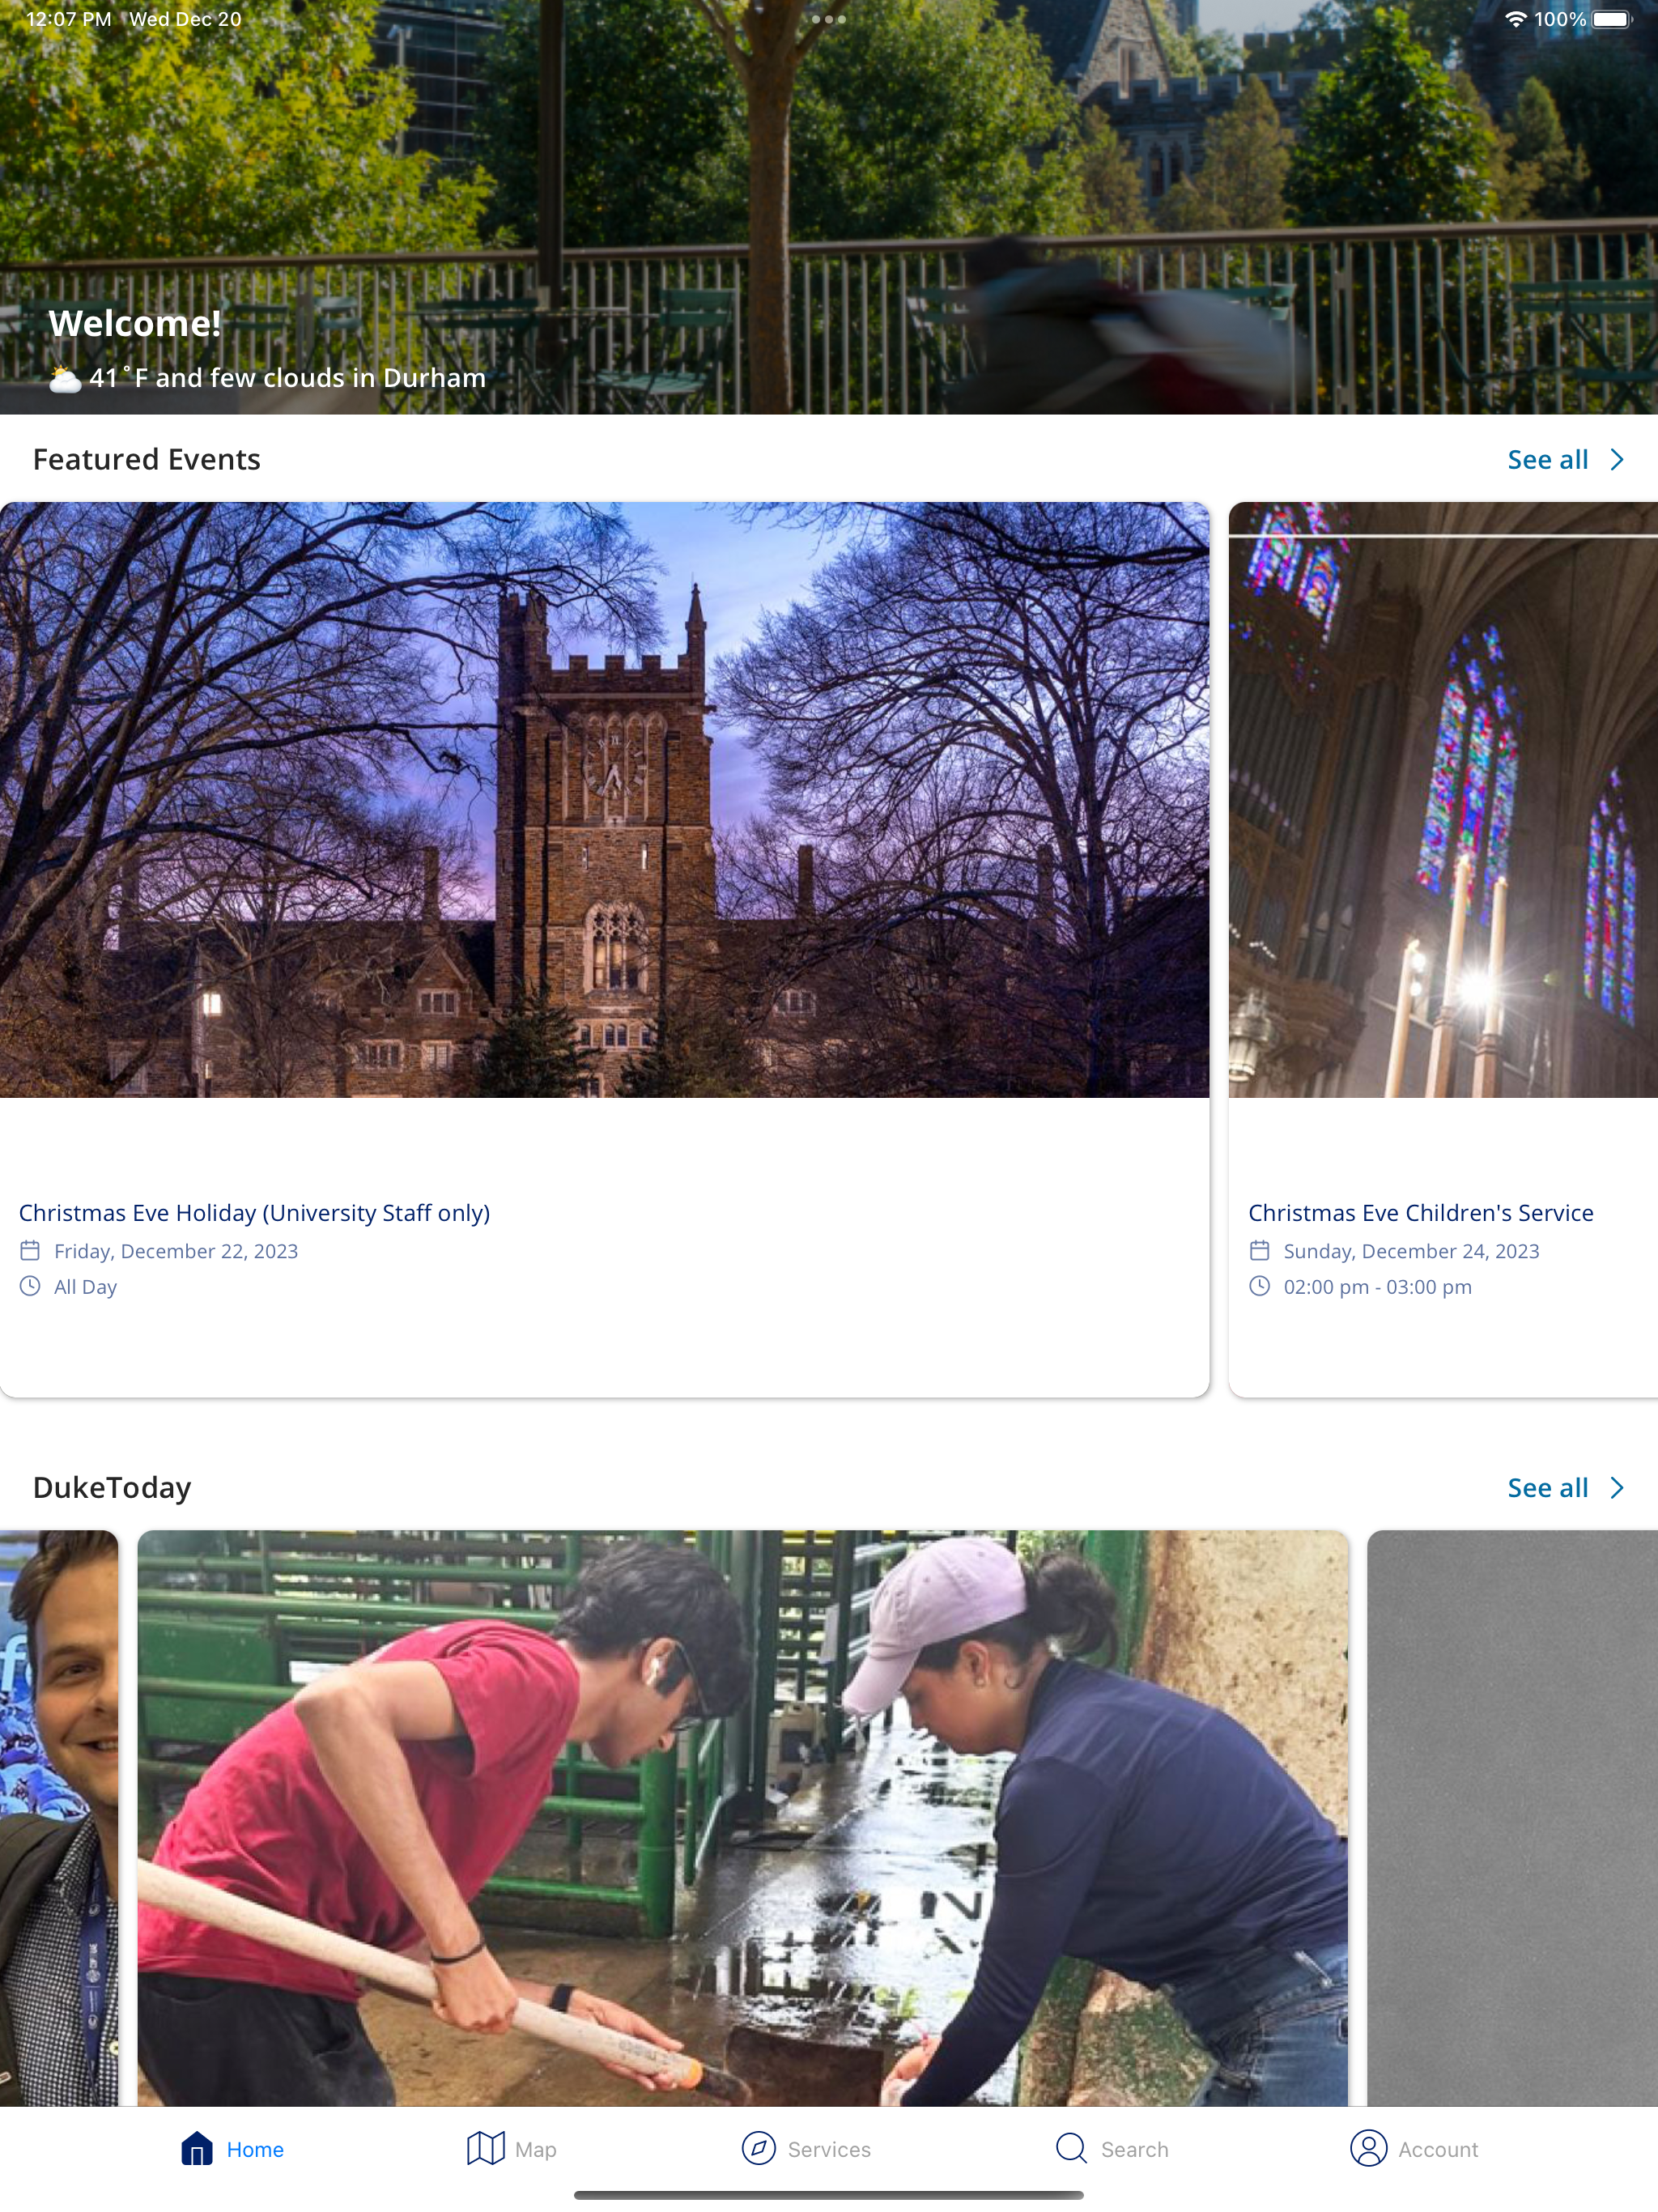Tap the 'Friday, December 22, 2023' date
This screenshot has height=2212, width=1658.
pos(176,1251)
